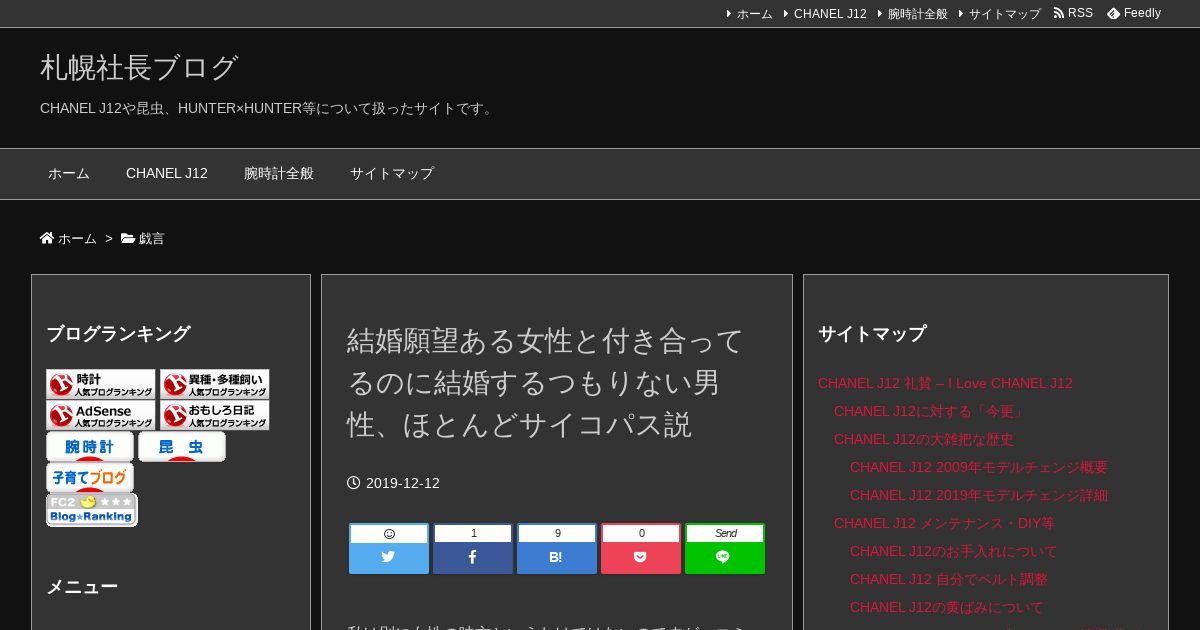Screen dimensions: 1200x630
Task: Select サイトマップ in the main navigation
Action: click(392, 174)
